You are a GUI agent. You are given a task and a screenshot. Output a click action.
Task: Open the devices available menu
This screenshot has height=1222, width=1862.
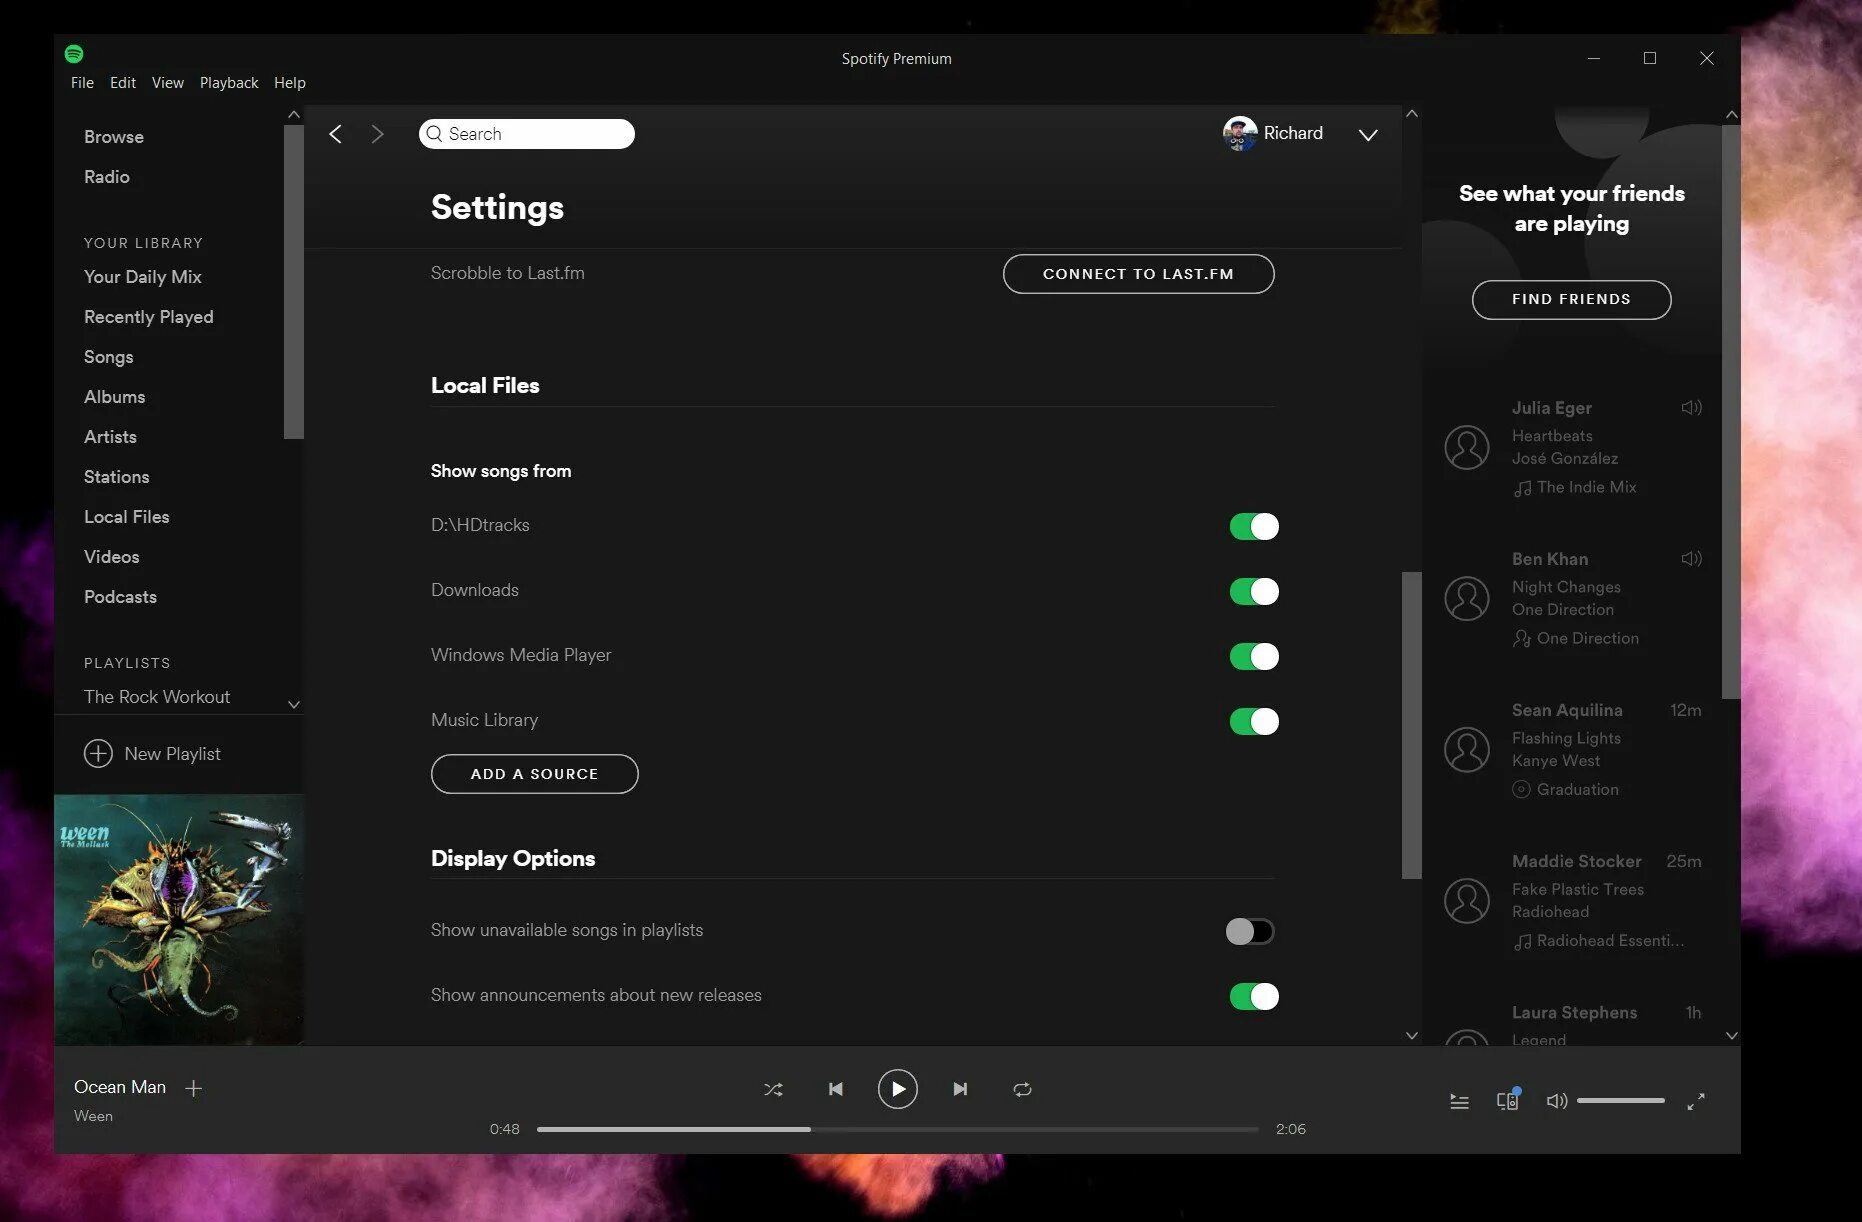tap(1508, 1100)
